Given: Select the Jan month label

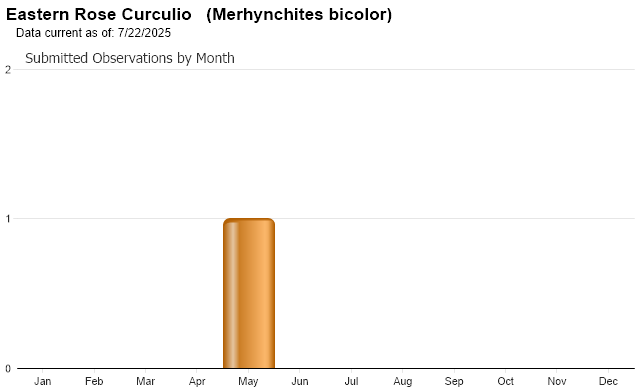Looking at the screenshot, I should pos(42,381).
